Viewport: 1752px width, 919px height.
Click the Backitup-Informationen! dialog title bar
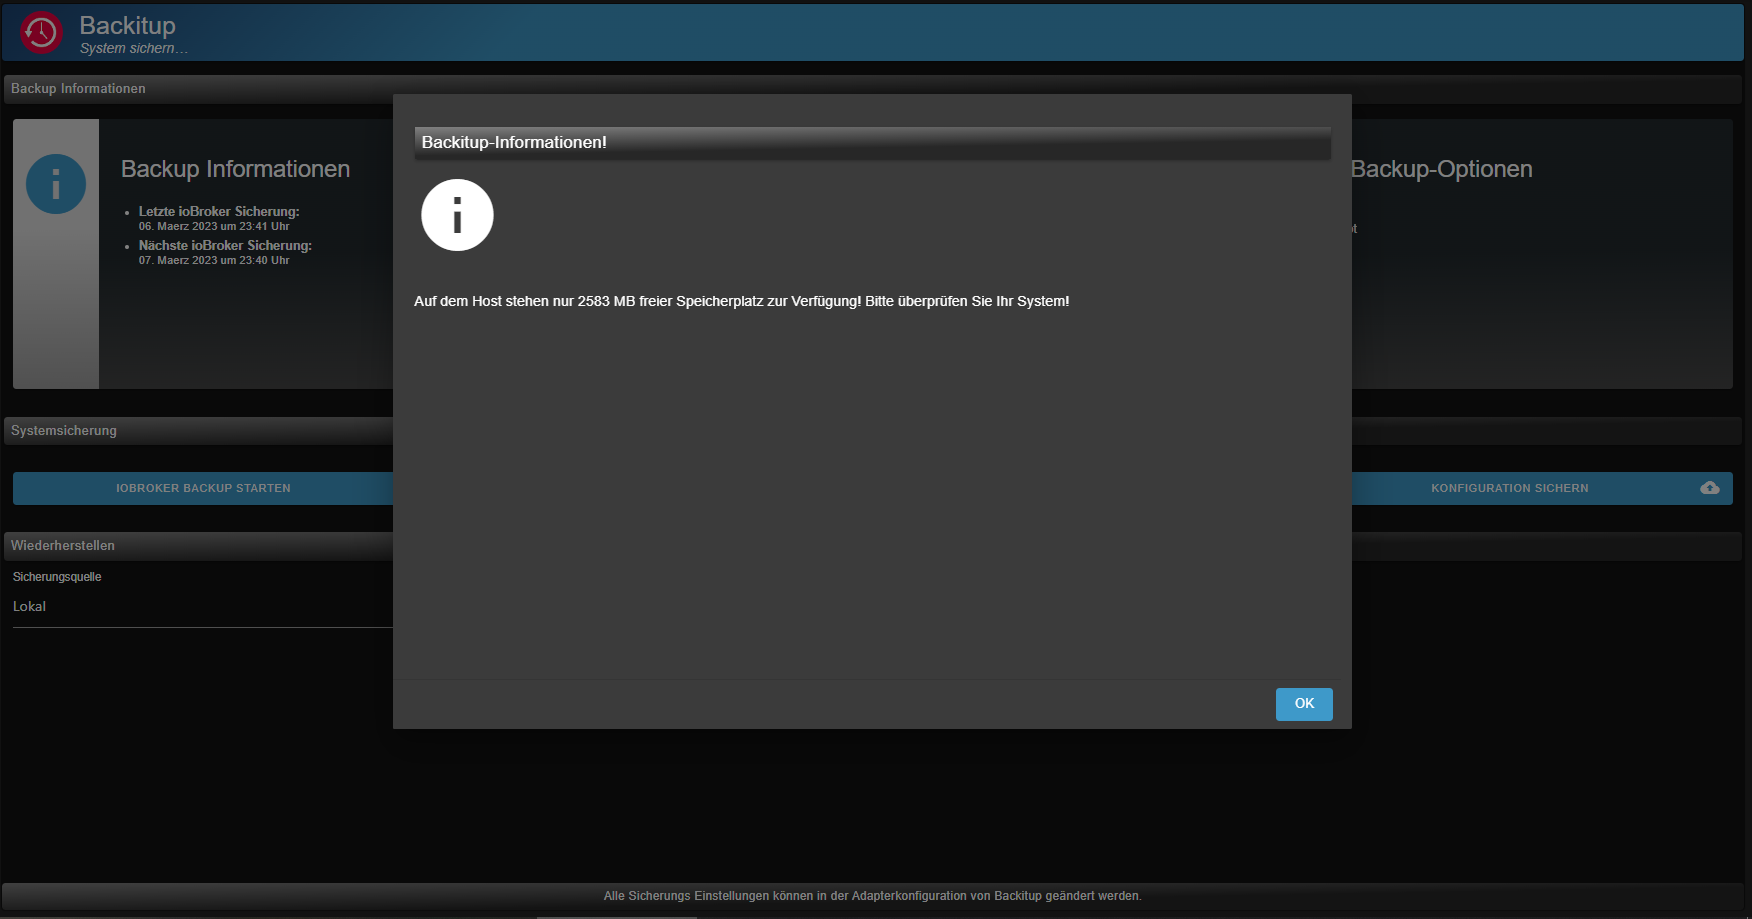coord(872,143)
